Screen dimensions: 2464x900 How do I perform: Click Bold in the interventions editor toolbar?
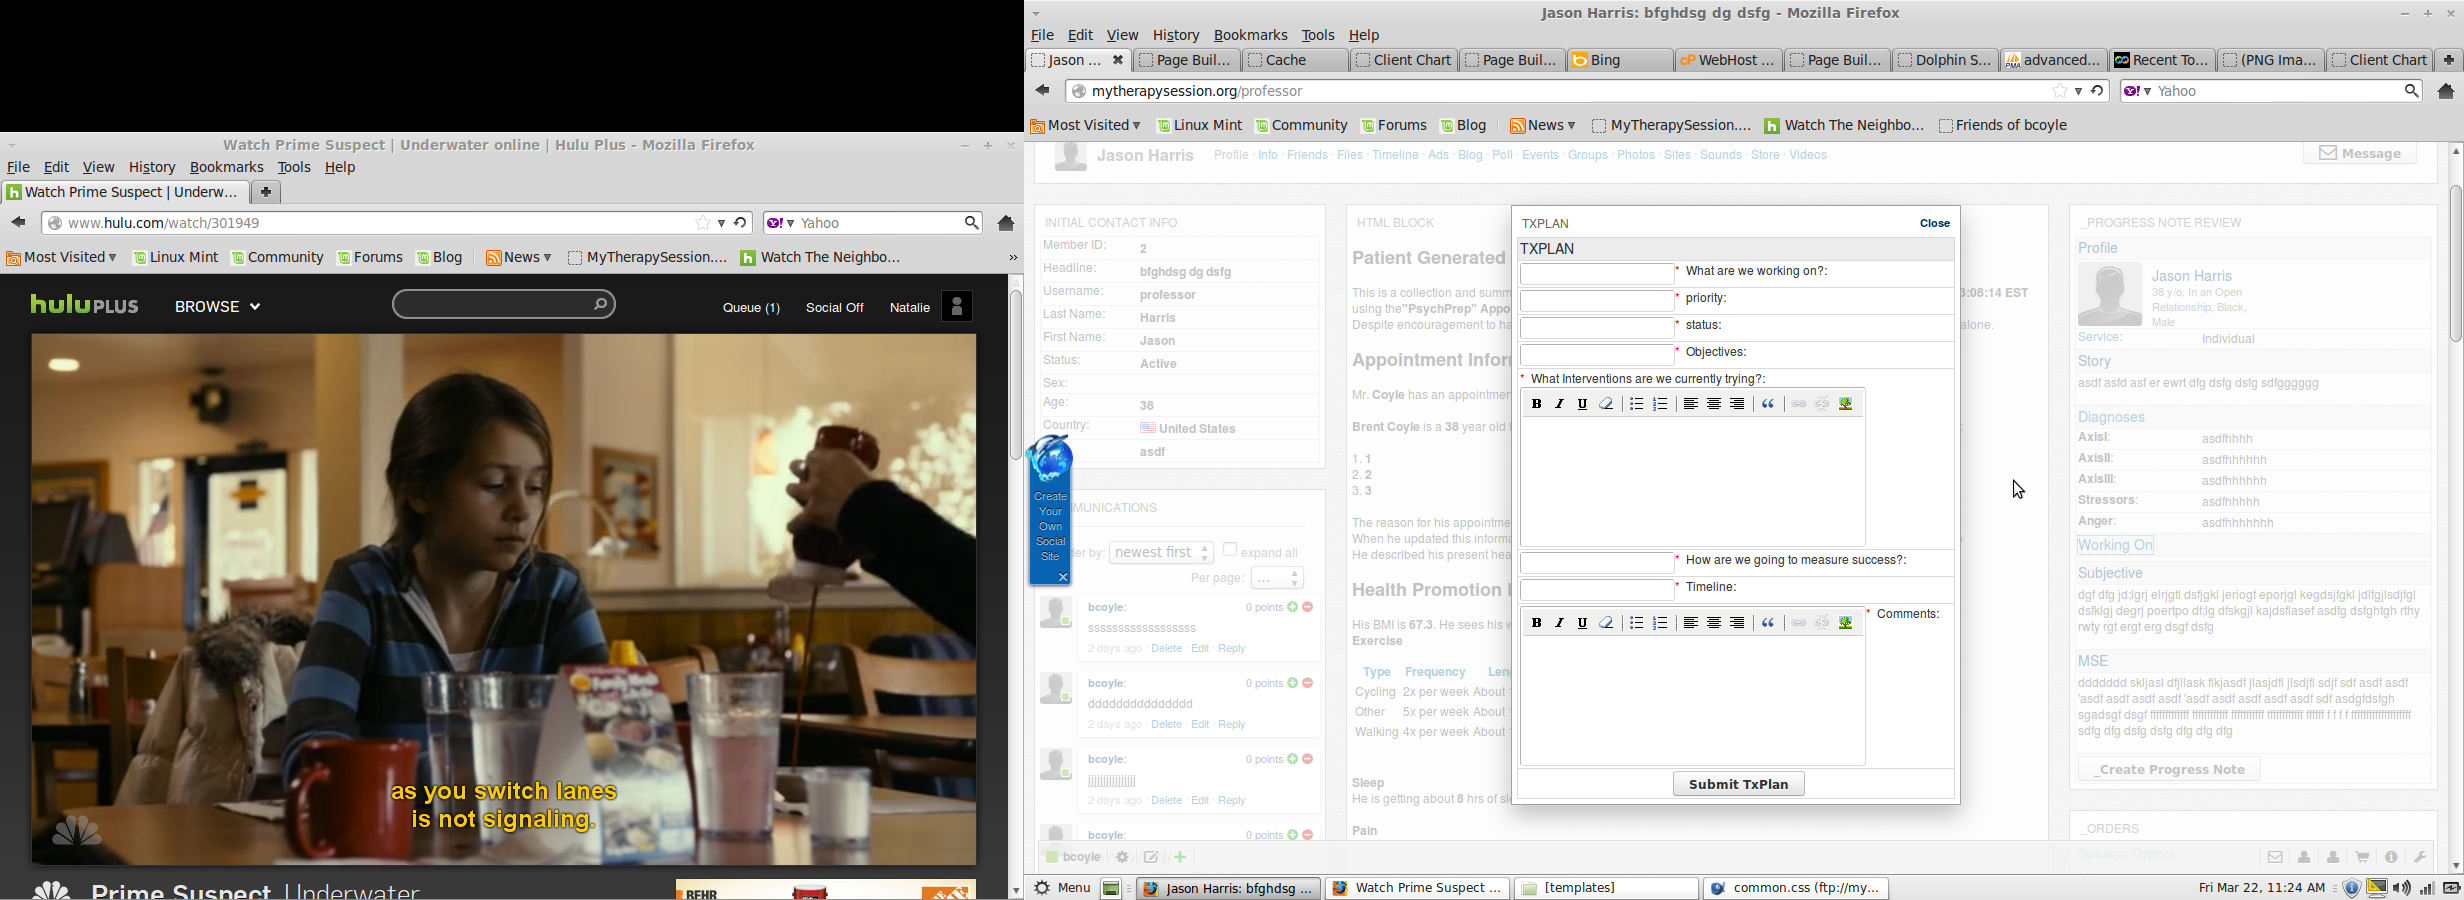1536,404
